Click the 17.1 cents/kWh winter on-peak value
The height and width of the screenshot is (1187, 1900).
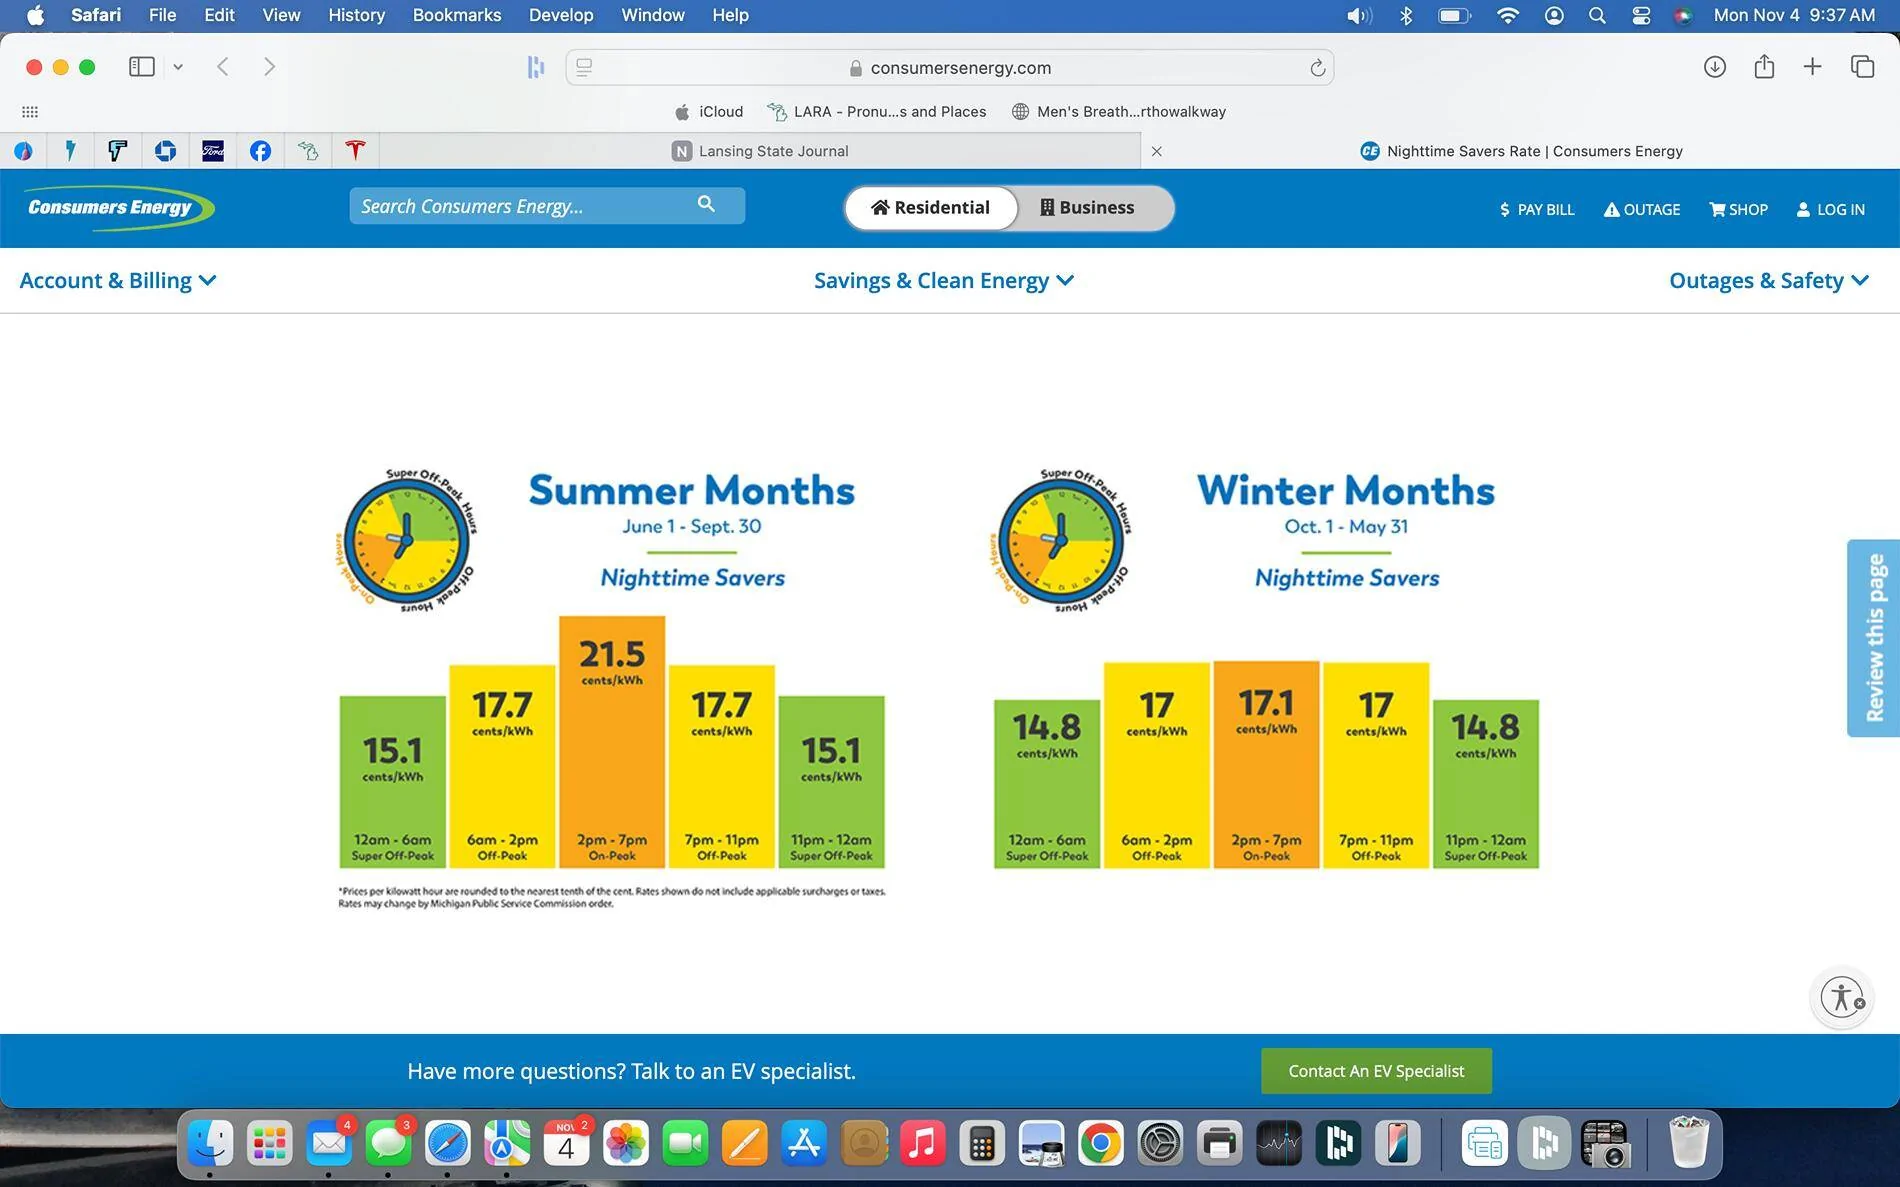[x=1266, y=710]
